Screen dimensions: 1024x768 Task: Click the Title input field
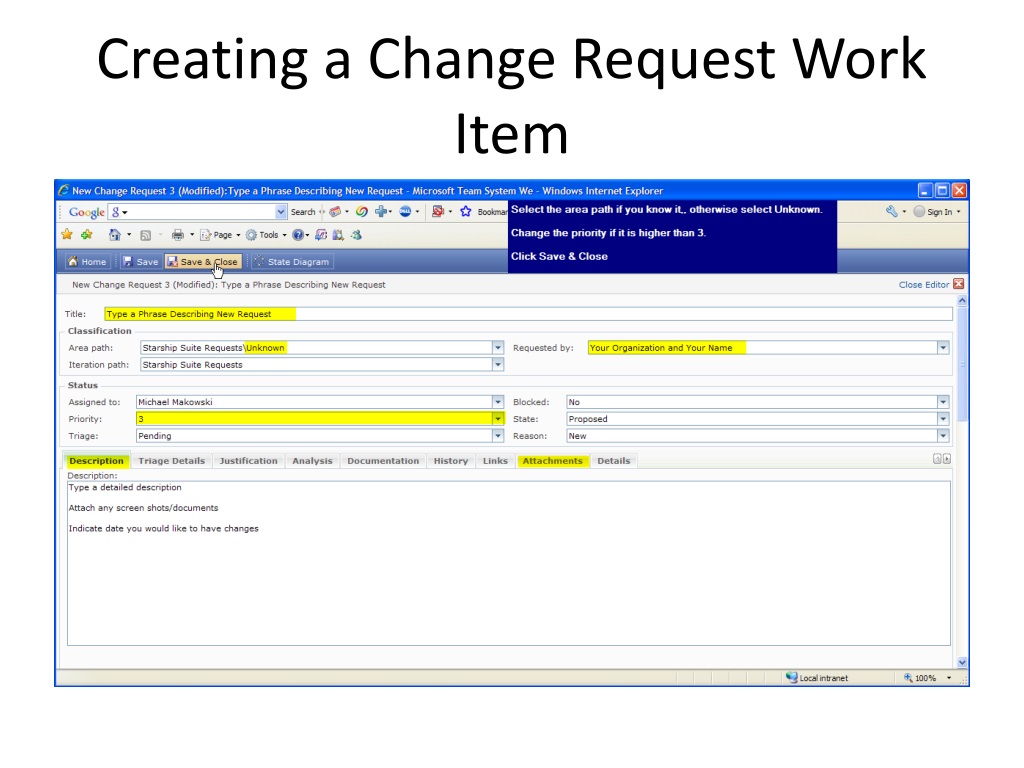(528, 314)
